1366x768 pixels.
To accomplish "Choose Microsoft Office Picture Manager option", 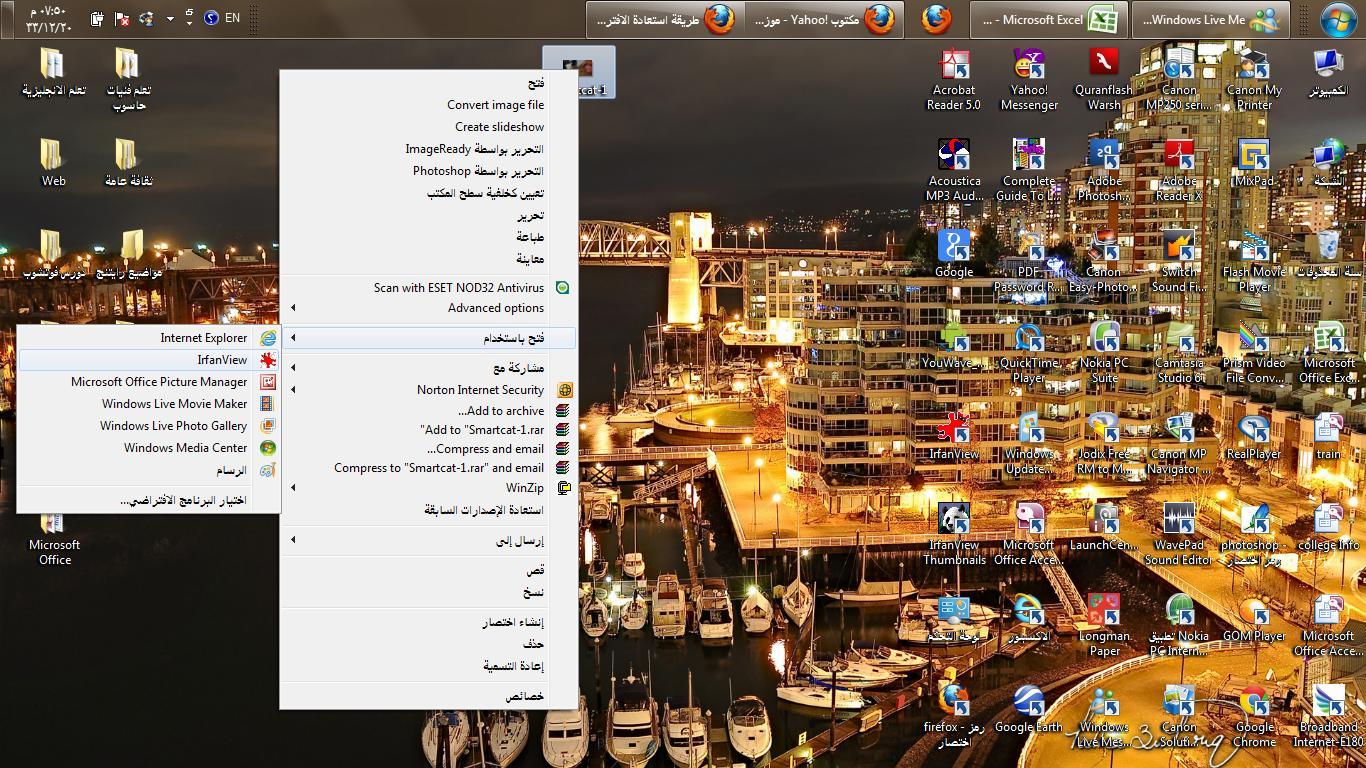I will click(149, 382).
